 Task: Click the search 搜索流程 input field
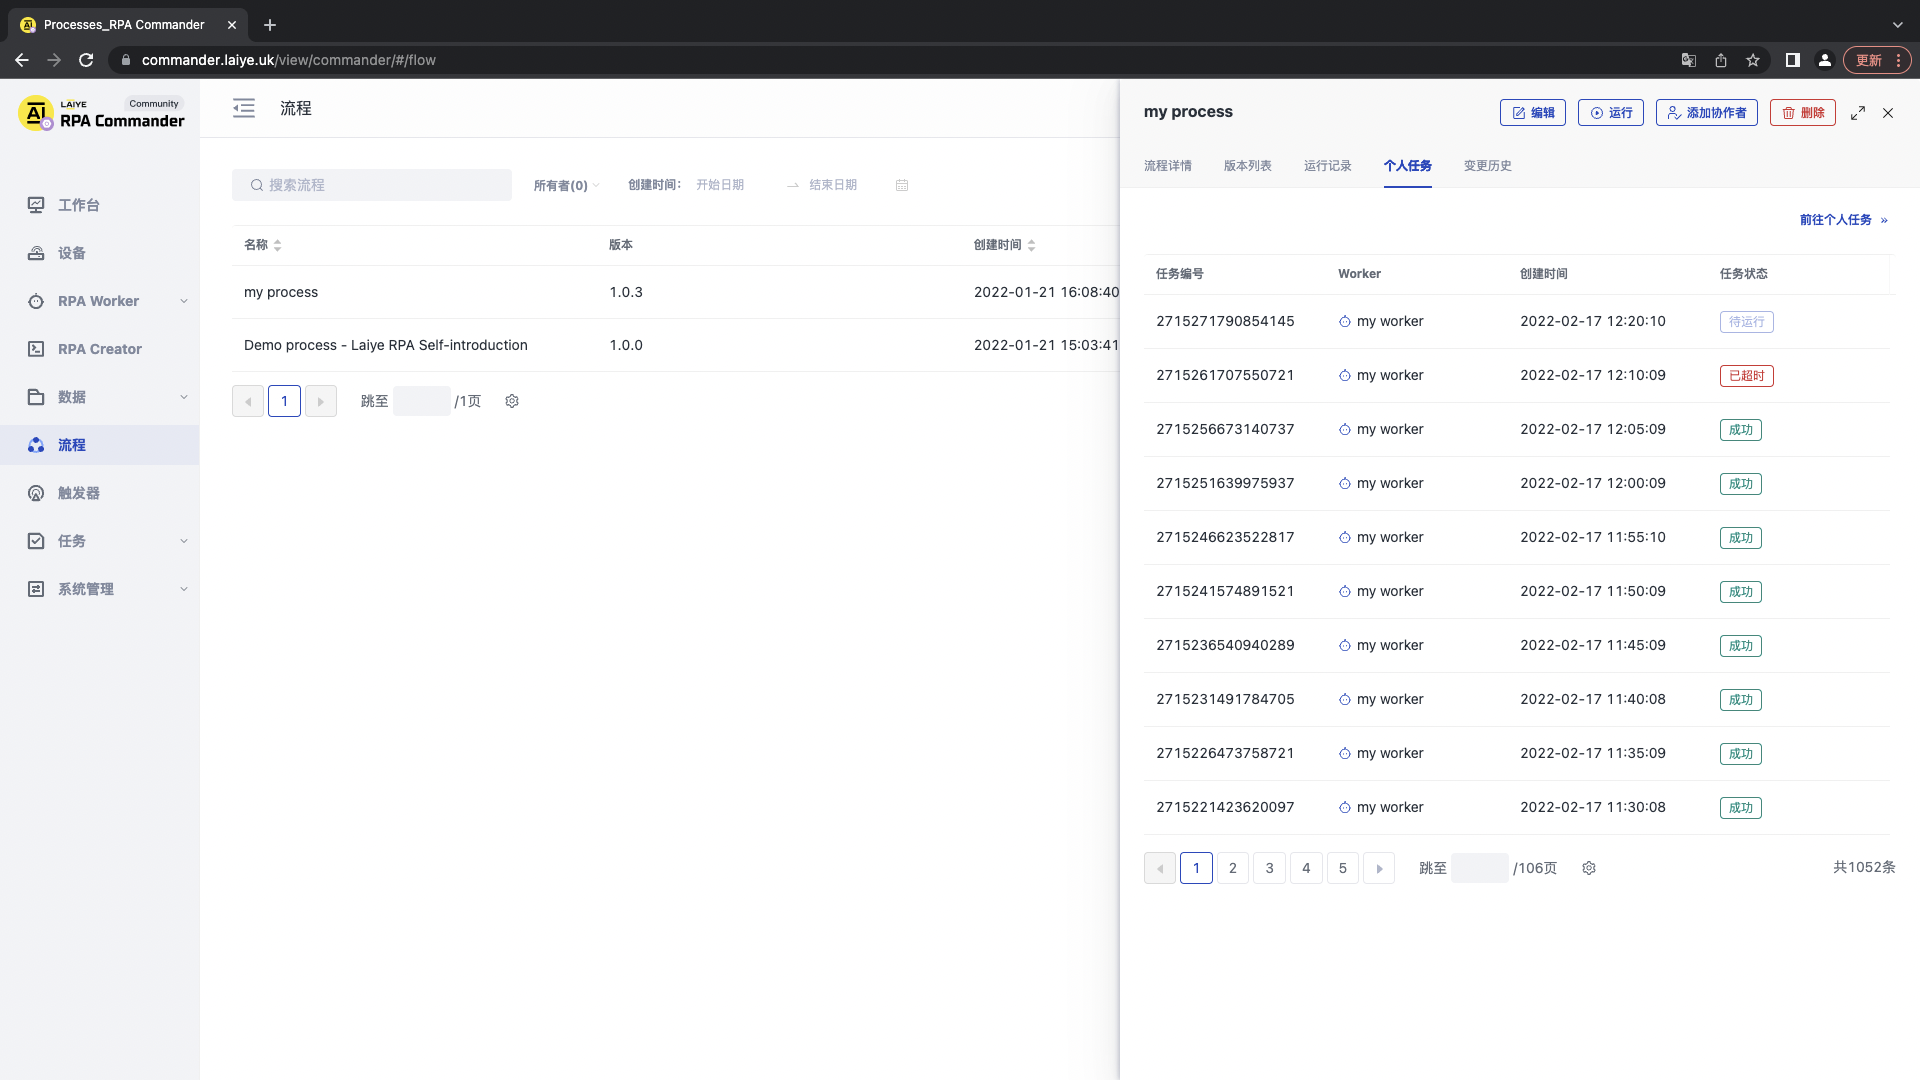(372, 185)
